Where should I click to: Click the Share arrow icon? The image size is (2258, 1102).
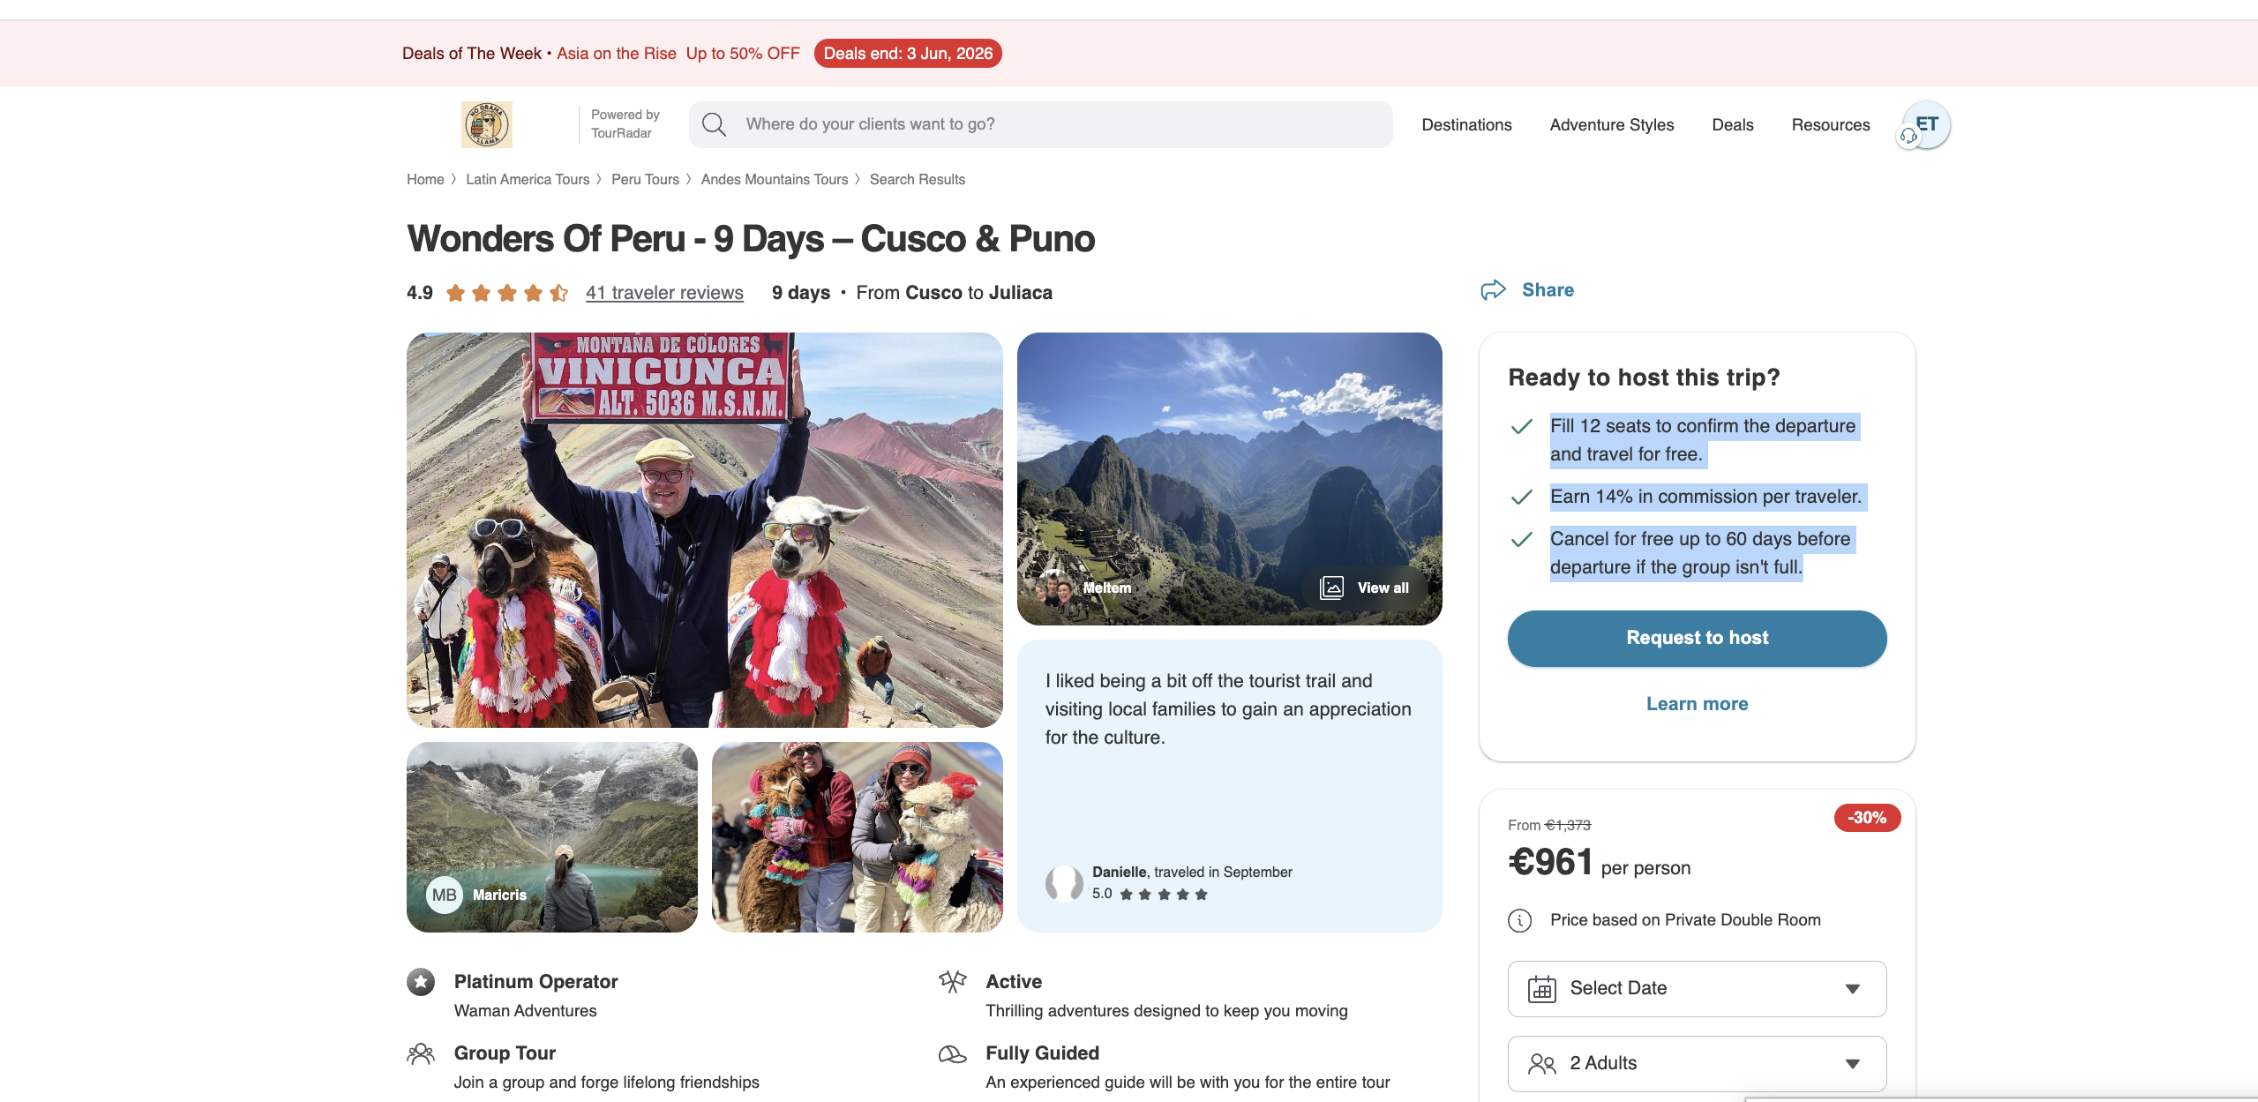click(x=1493, y=290)
